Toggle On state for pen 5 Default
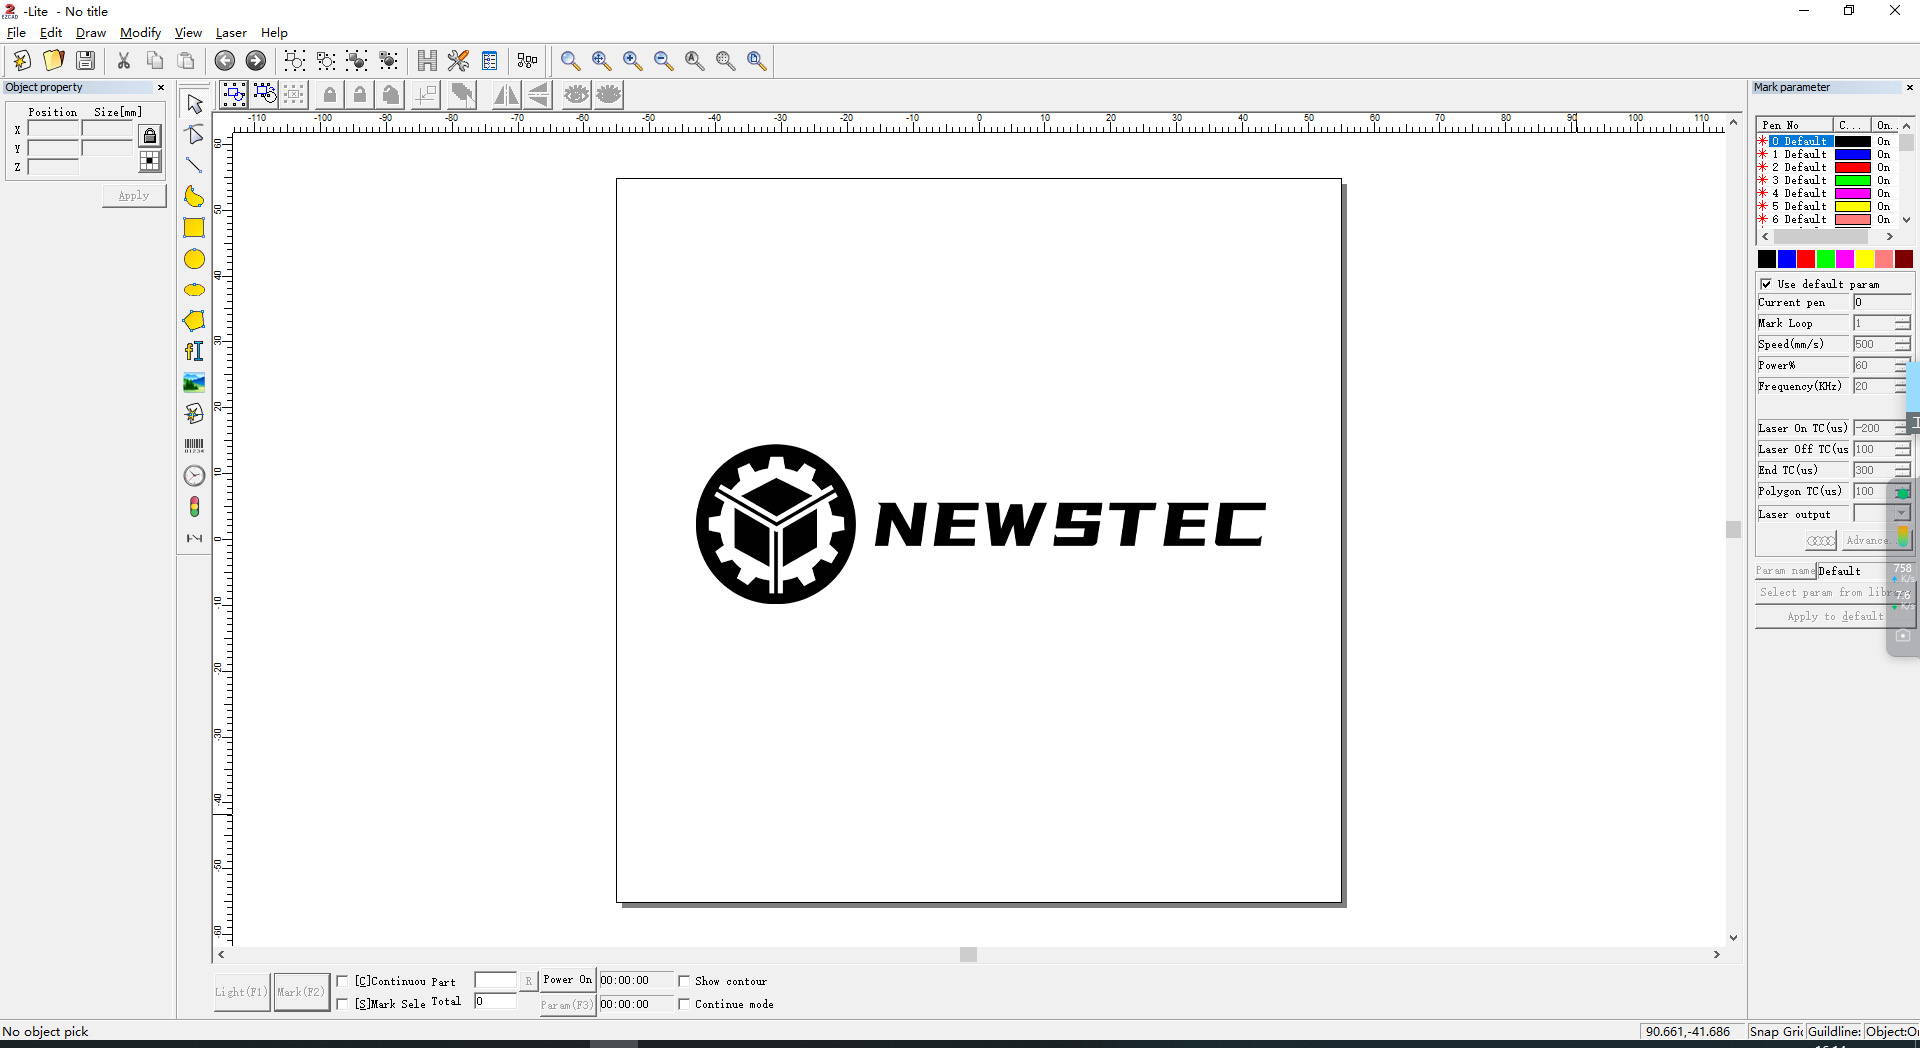Screen dimensions: 1920x1048 coord(1883,206)
